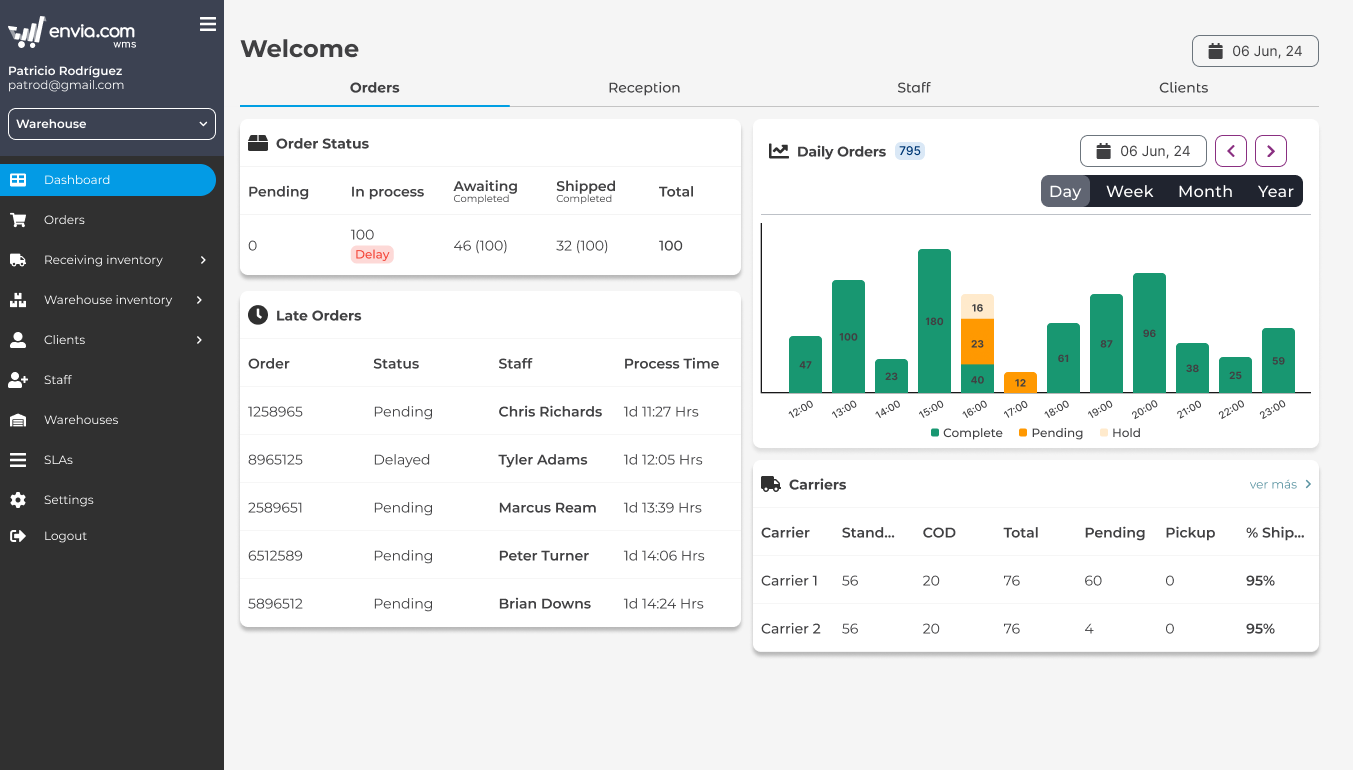Open the 06 Jun date picker at top right
The image size is (1353, 770).
(x=1255, y=50)
